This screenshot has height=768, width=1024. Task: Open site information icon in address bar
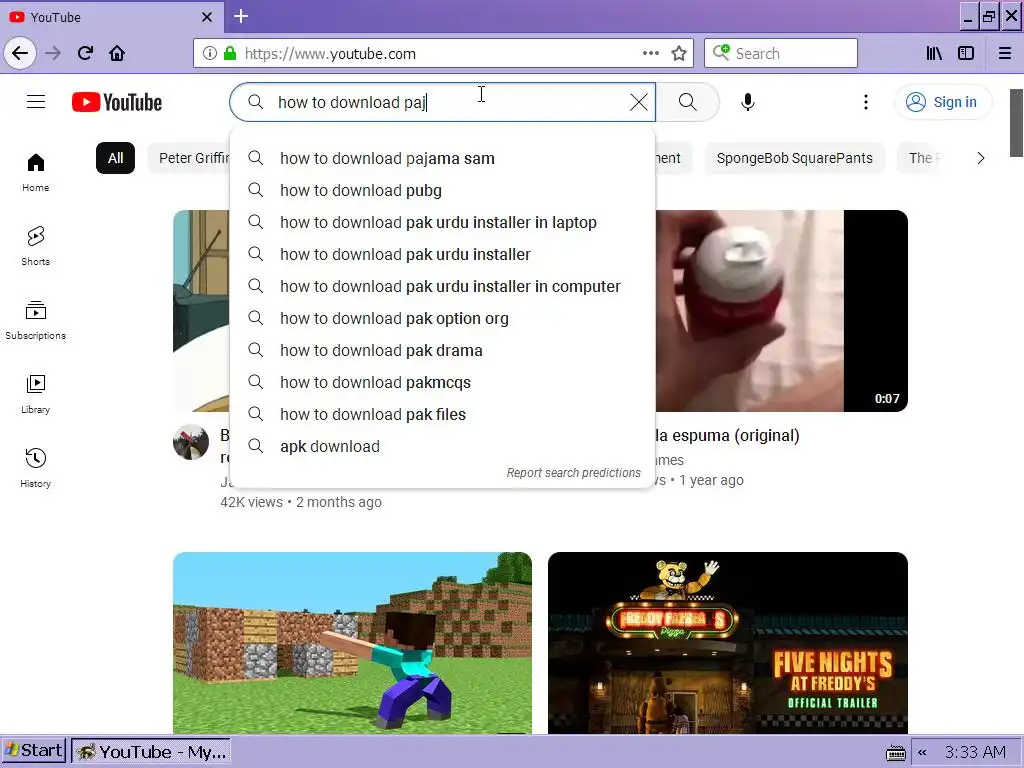[210, 53]
